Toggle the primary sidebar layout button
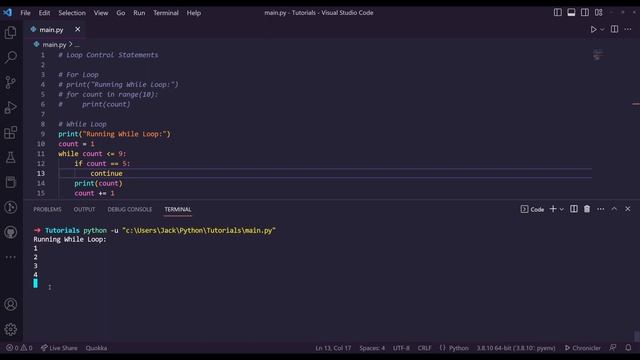640x360 pixels. point(558,13)
